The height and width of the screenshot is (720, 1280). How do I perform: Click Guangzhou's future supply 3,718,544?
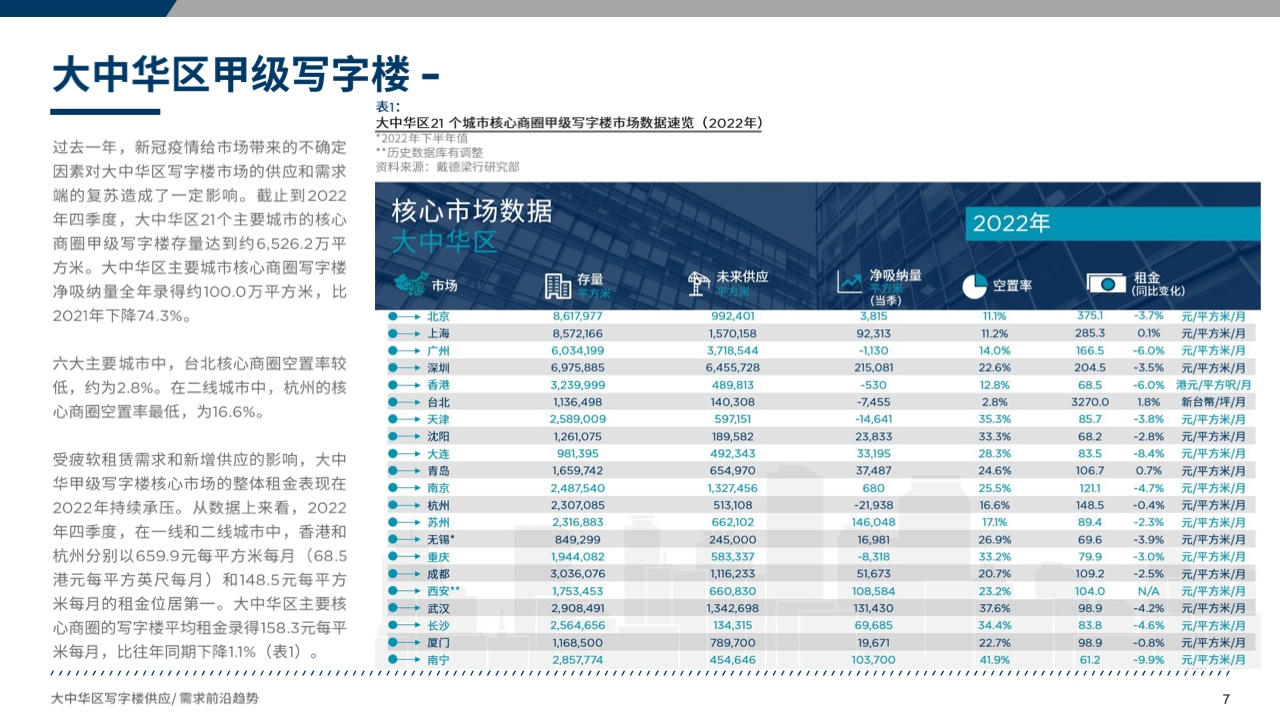(x=733, y=351)
